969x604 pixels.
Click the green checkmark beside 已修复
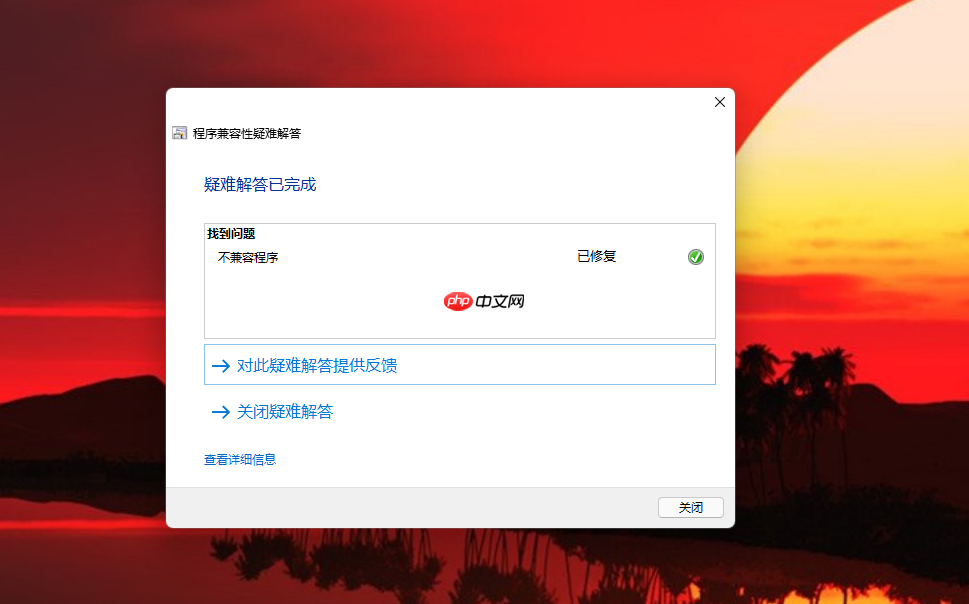(x=696, y=257)
